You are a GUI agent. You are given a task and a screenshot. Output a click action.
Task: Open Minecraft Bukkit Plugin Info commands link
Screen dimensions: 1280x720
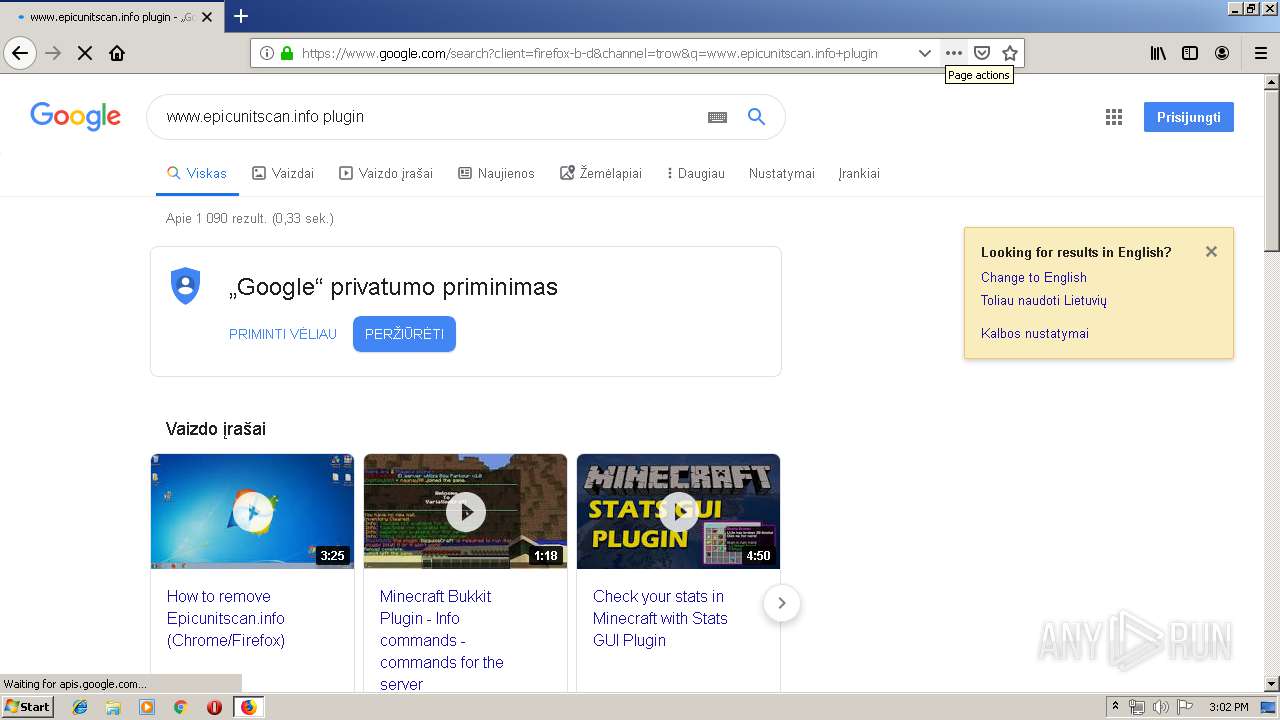tap(442, 640)
